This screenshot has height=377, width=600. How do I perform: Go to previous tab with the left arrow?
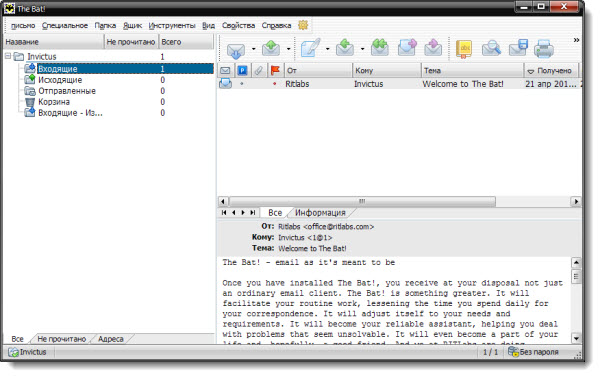coord(233,212)
